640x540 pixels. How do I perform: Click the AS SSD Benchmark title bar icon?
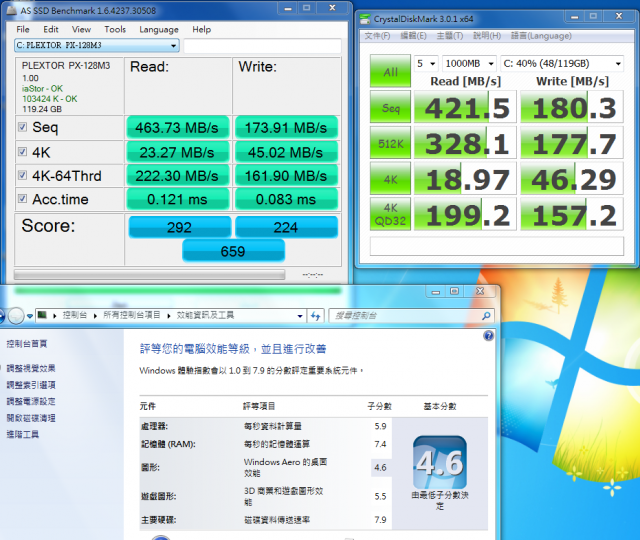(13, 10)
